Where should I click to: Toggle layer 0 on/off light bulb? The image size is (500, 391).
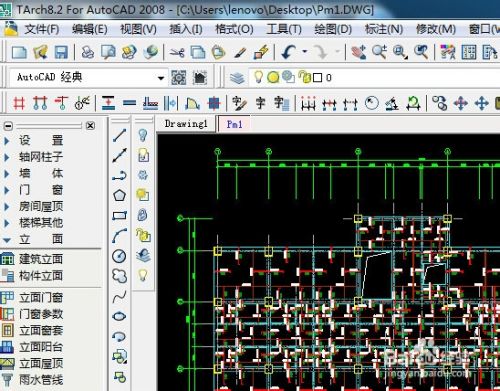click(x=259, y=77)
